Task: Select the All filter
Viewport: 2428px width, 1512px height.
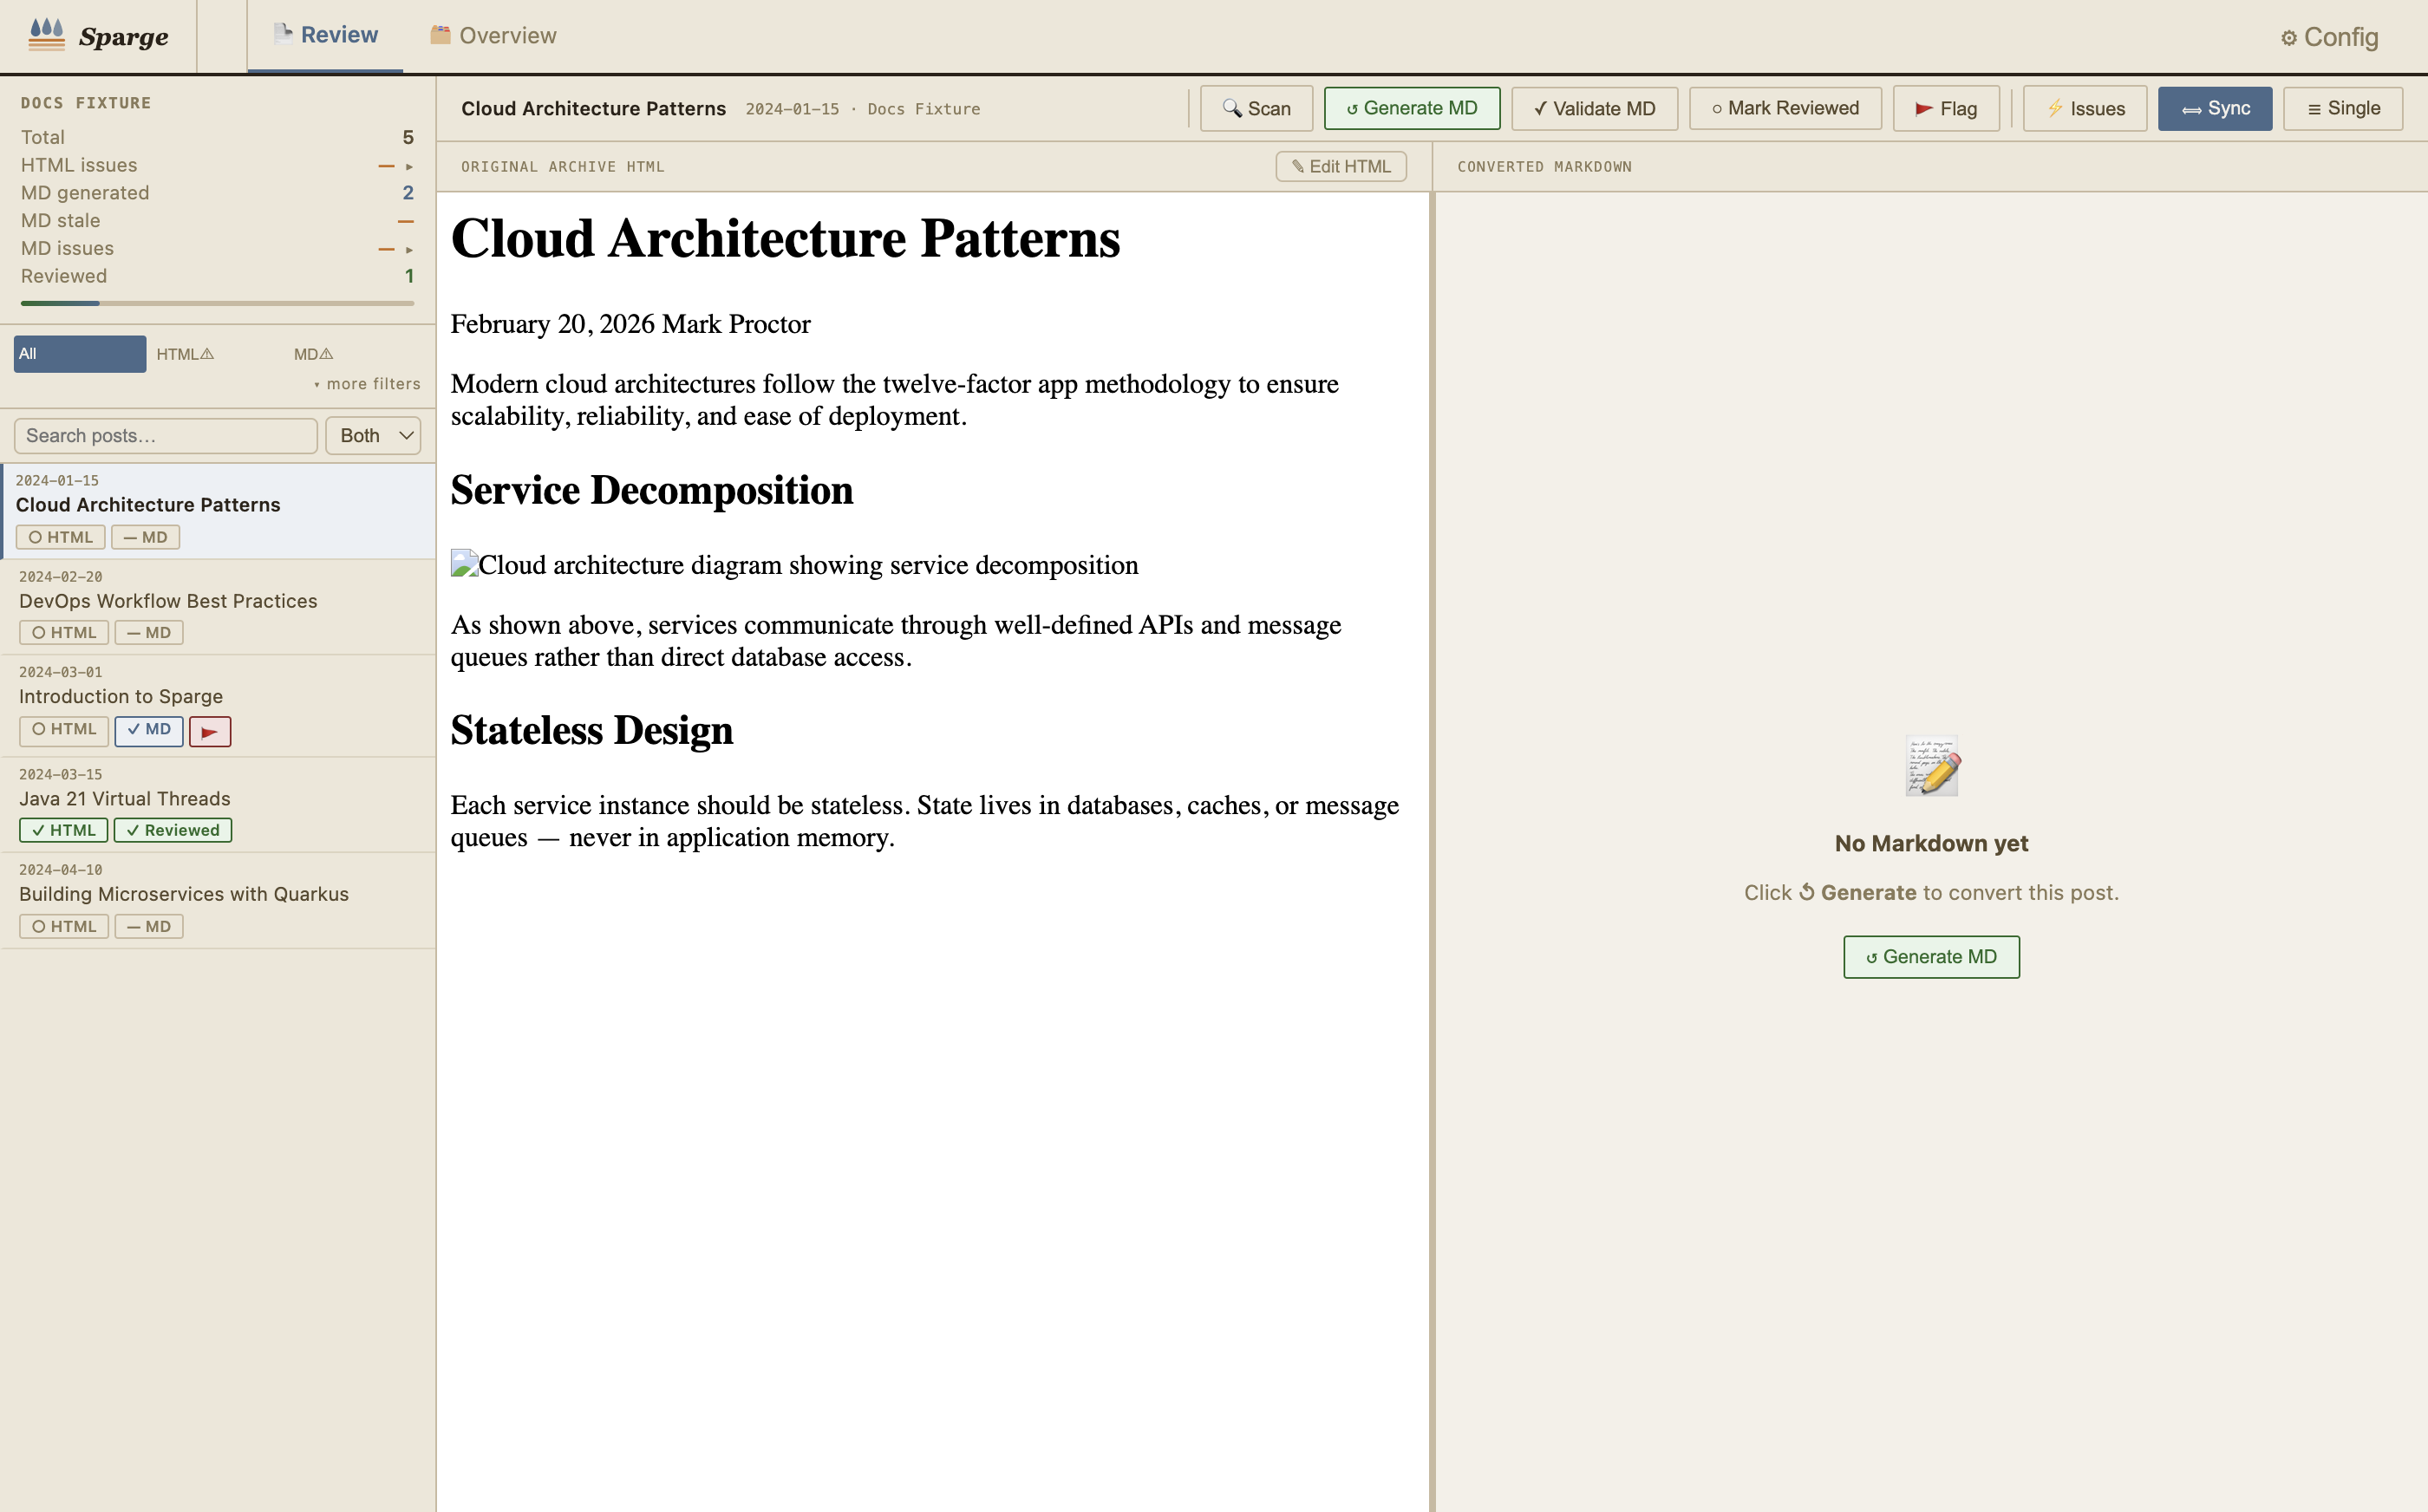Action: (x=80, y=354)
